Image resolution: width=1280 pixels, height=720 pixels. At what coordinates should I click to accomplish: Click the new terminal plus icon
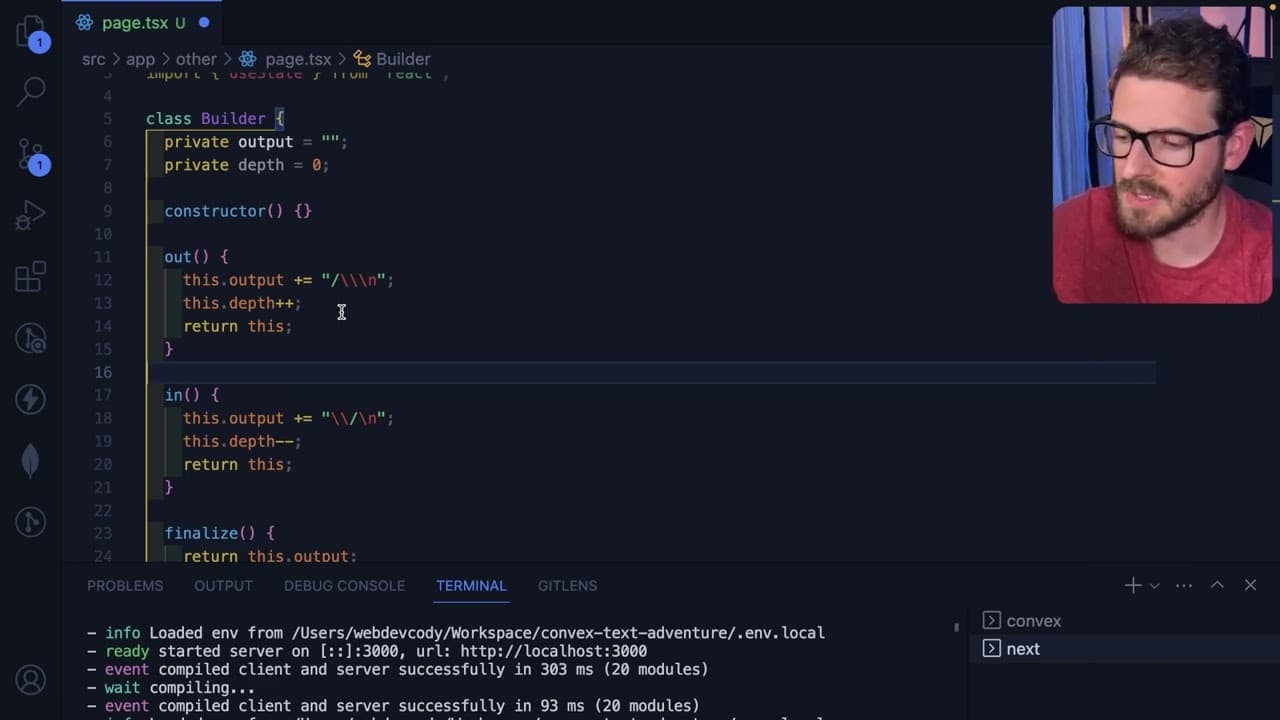1133,585
